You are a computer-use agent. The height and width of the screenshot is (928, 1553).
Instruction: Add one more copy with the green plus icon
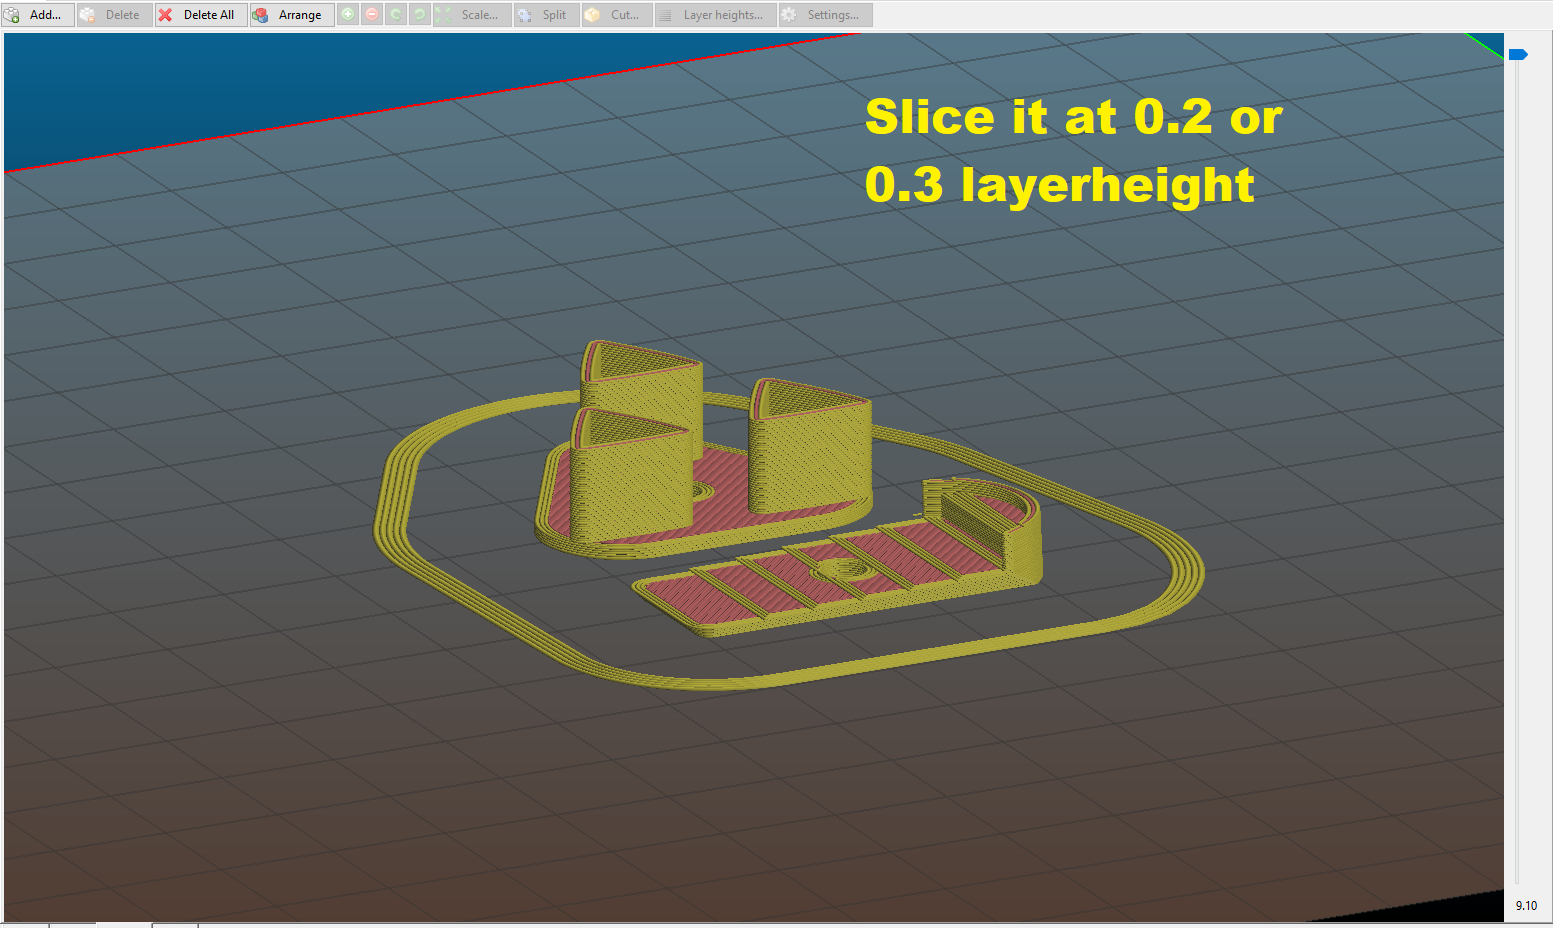tap(348, 15)
